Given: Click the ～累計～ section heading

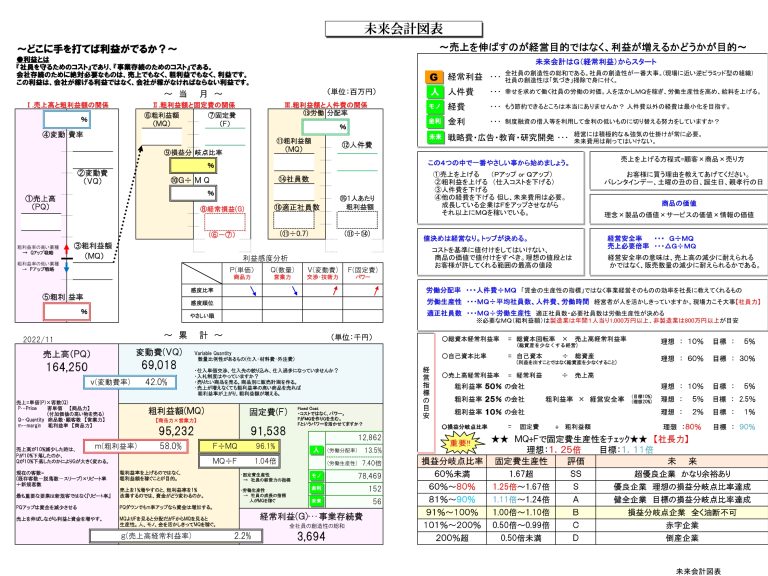Looking at the screenshot, I should click(x=193, y=336).
